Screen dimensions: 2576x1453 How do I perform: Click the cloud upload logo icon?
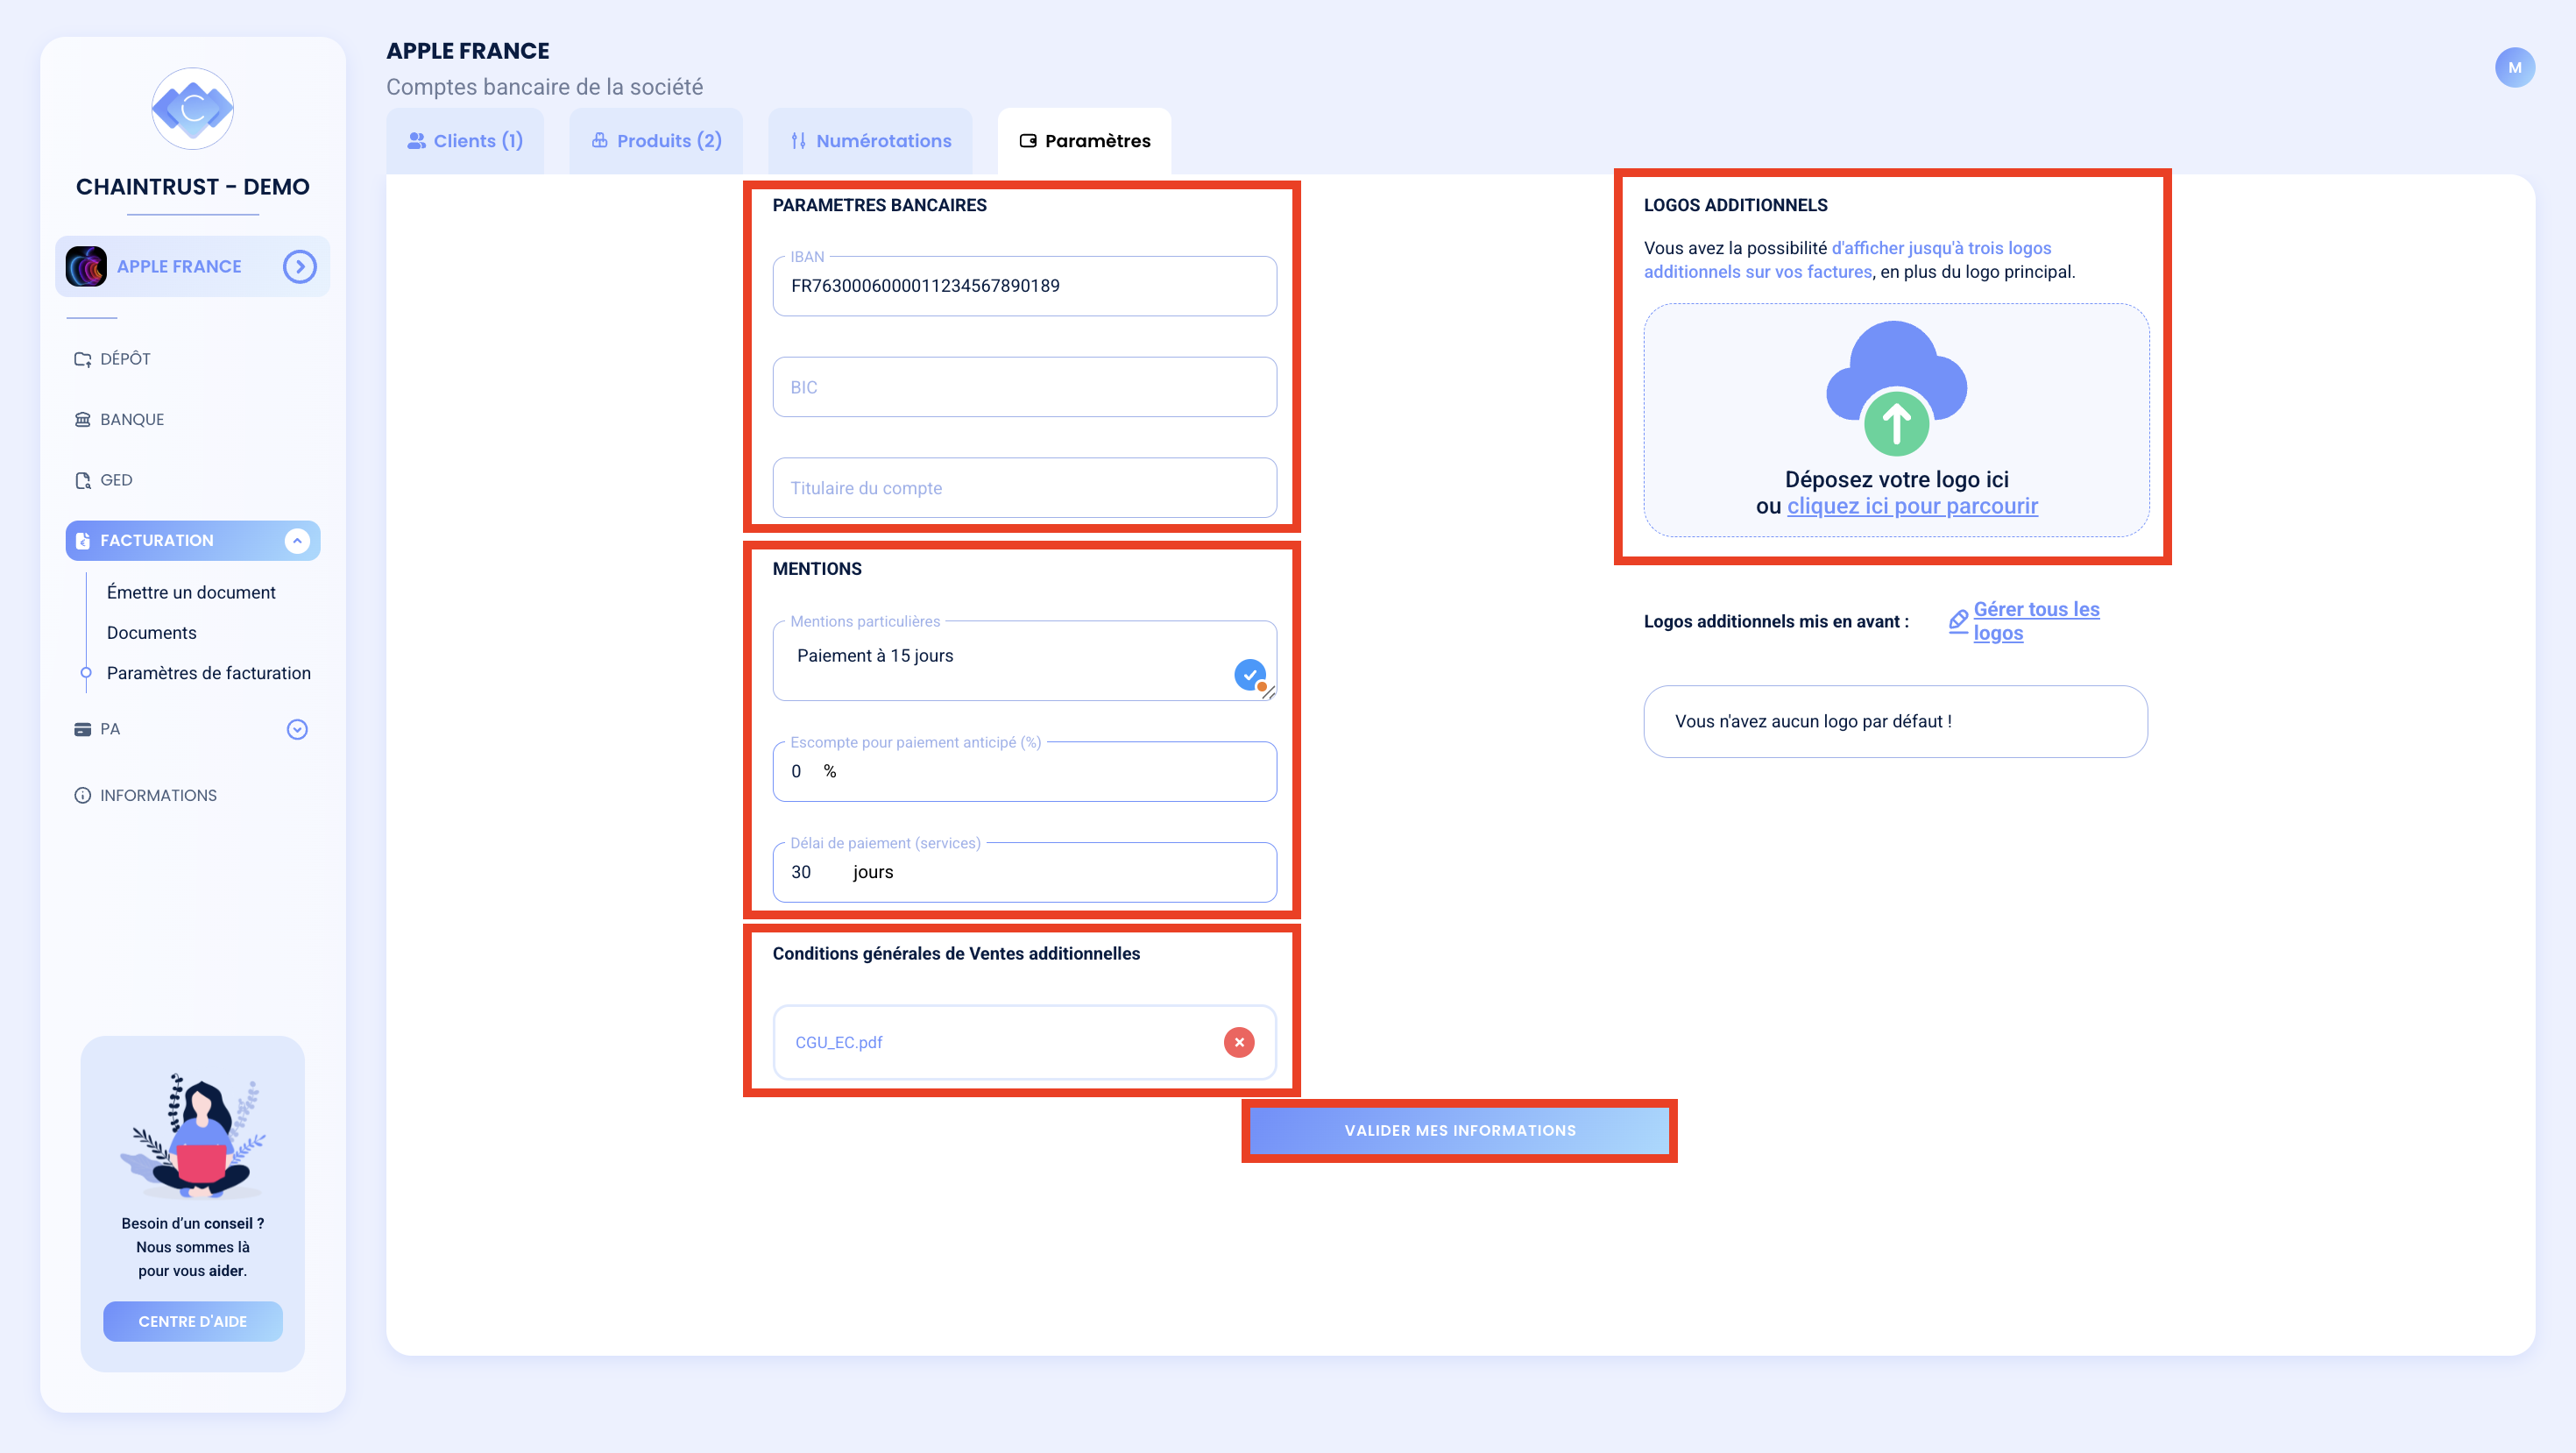1896,388
